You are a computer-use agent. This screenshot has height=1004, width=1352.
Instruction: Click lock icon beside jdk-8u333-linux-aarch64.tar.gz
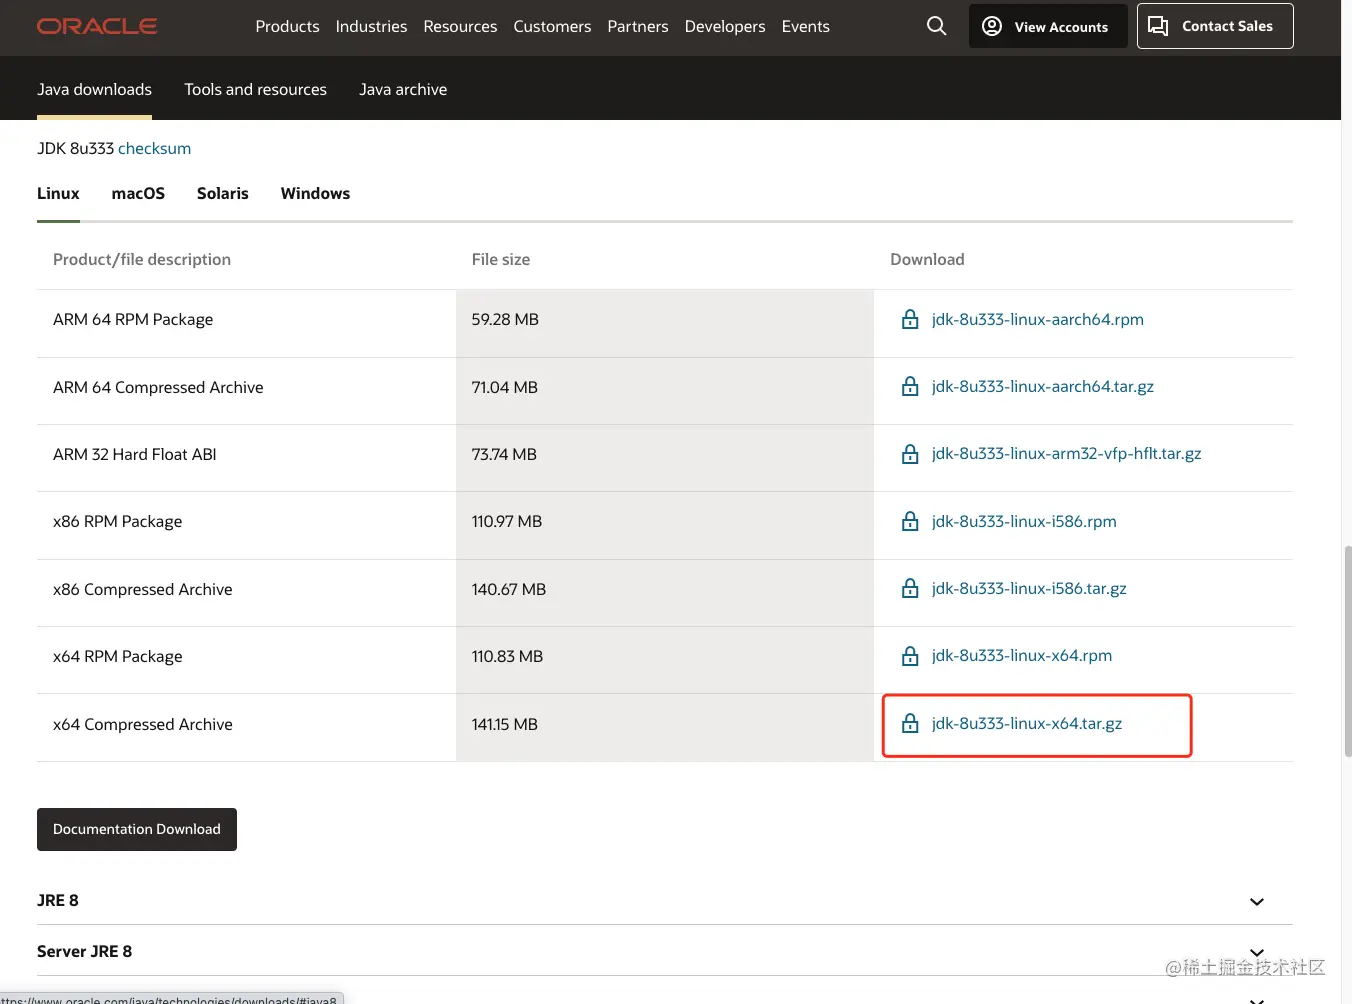click(x=910, y=386)
